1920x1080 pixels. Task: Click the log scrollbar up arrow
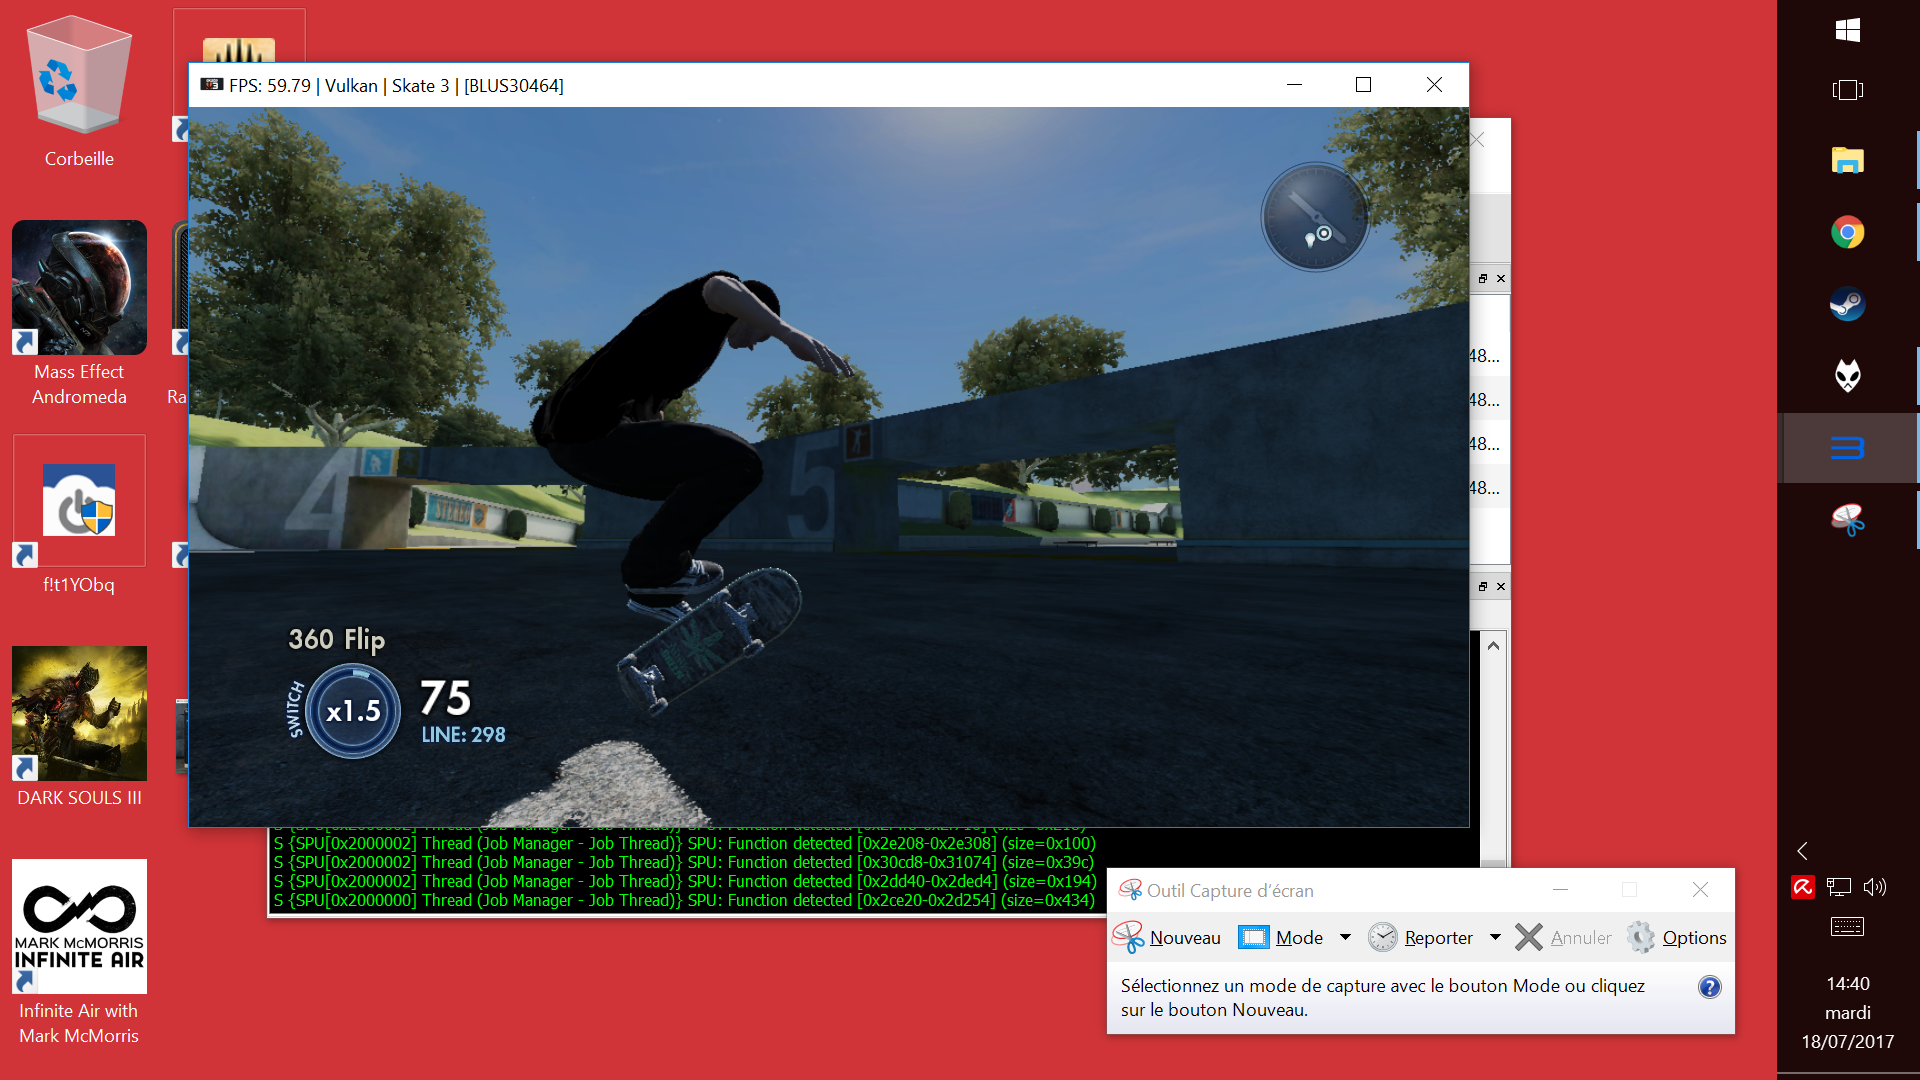tap(1493, 646)
